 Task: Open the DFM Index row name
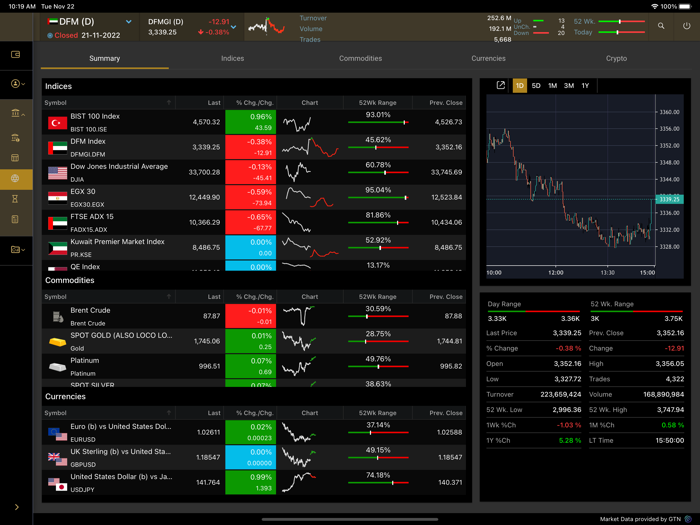pos(88,142)
